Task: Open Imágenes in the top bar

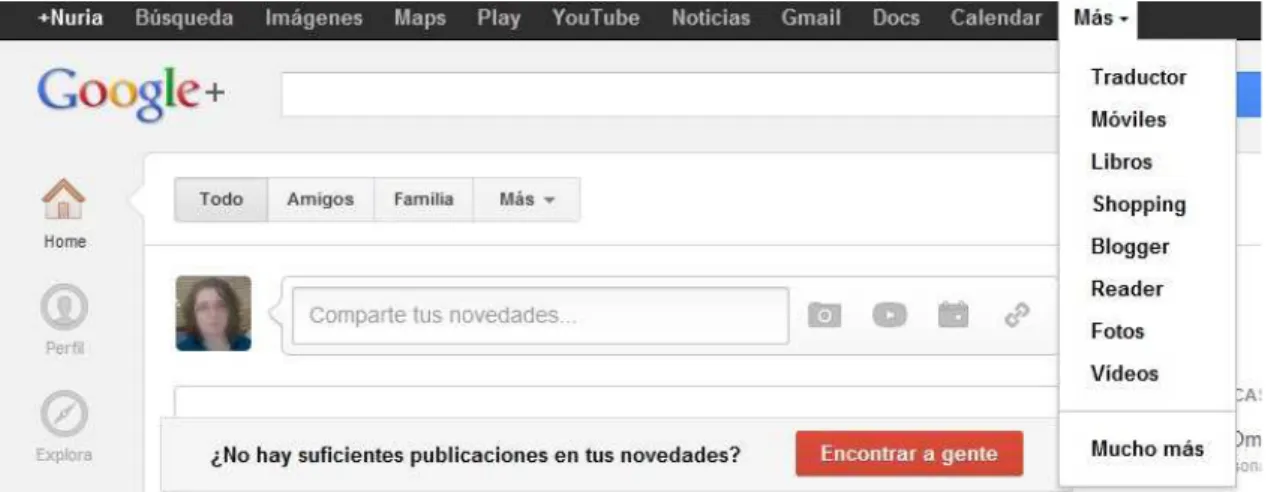Action: 313,18
